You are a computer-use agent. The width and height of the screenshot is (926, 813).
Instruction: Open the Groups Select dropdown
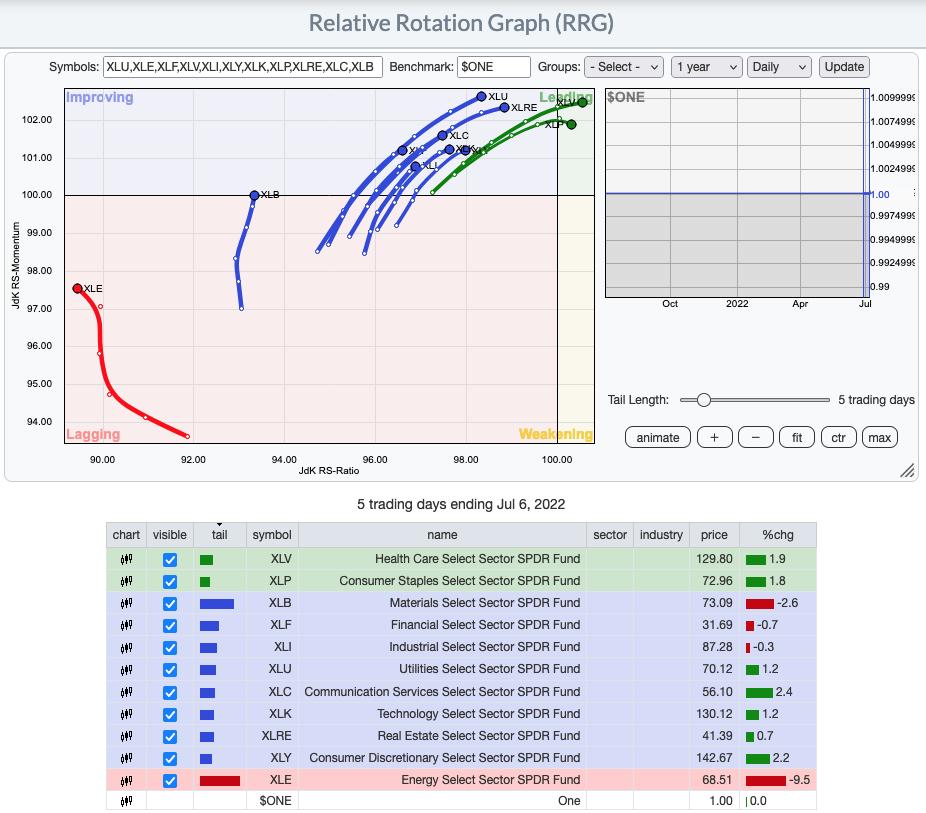tap(624, 67)
